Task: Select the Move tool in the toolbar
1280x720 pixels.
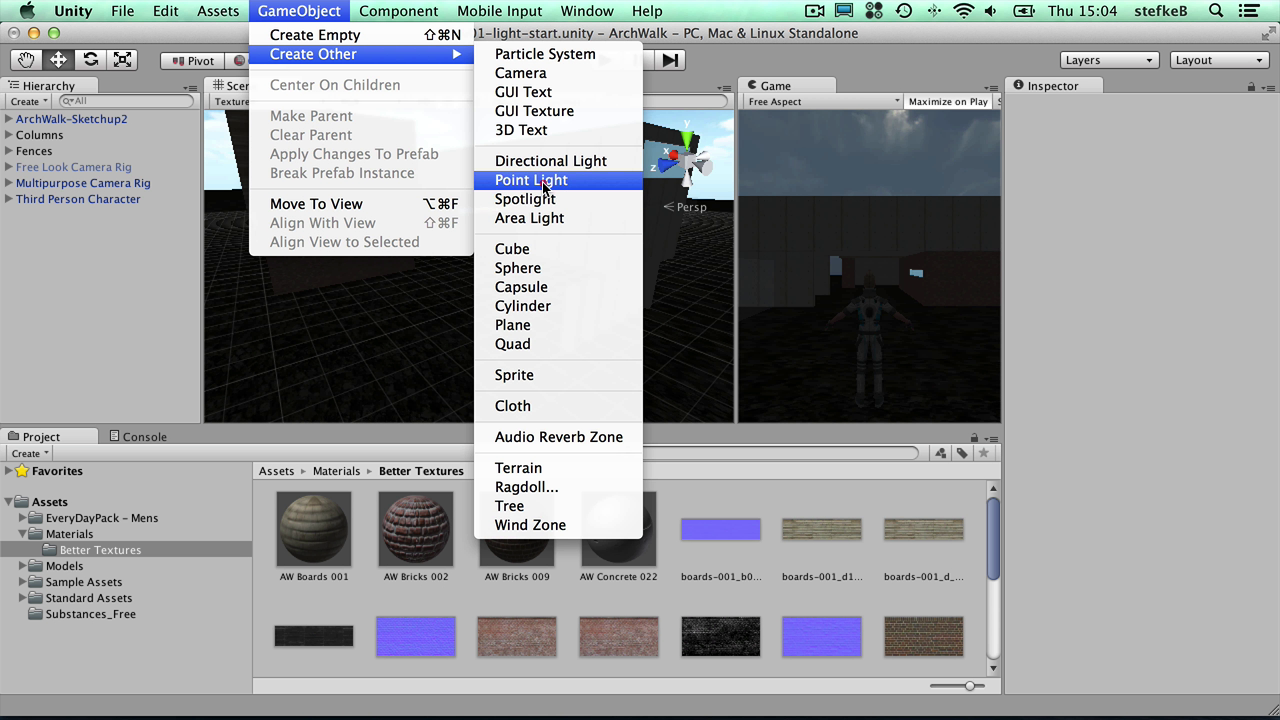Action: (x=58, y=60)
